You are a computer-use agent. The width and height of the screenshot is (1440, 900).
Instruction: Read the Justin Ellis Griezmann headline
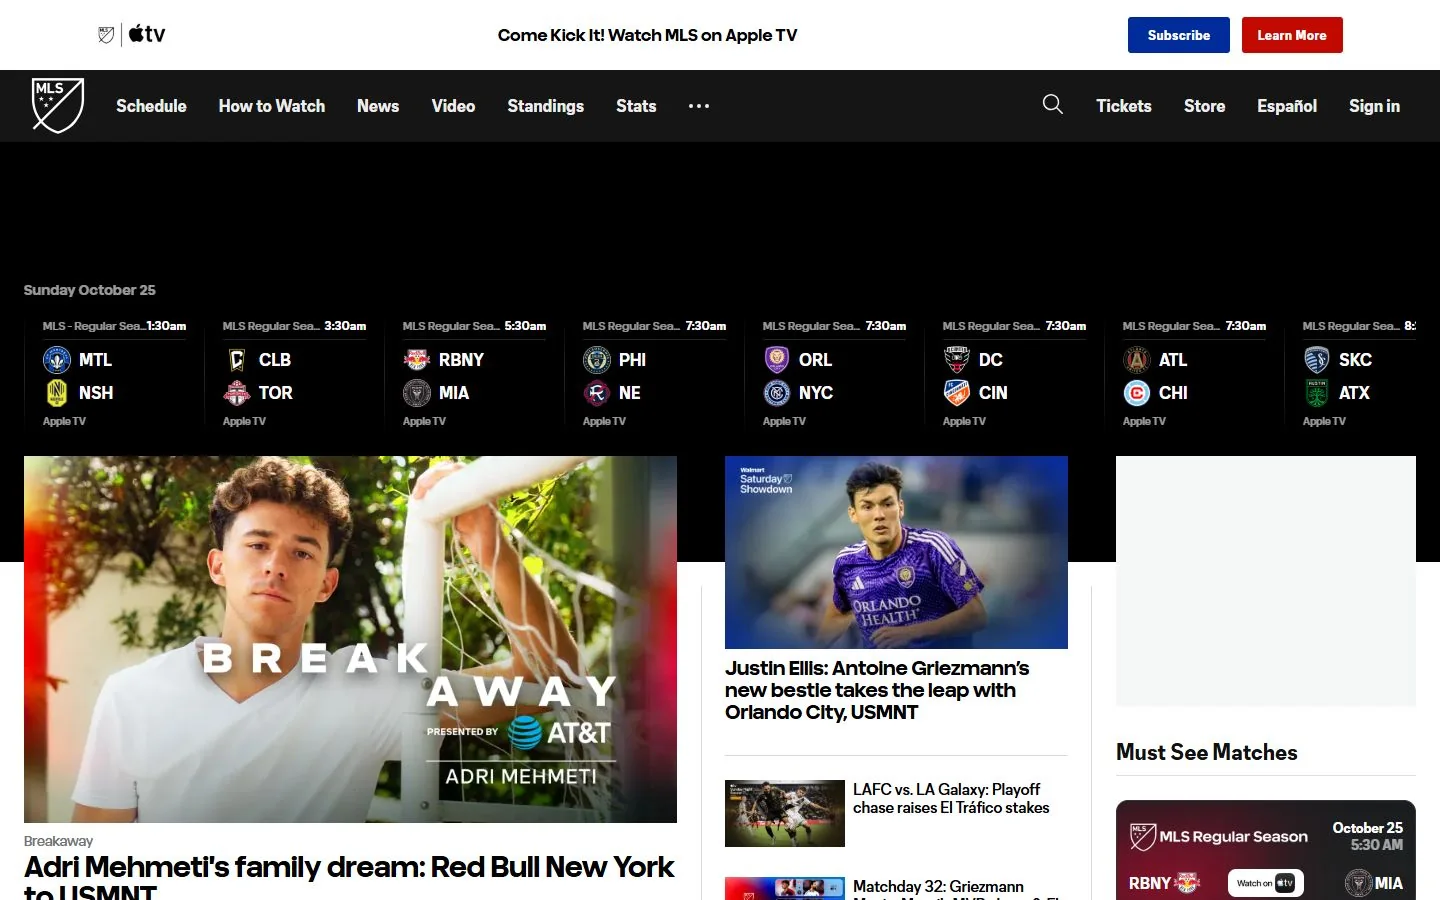pyautogui.click(x=877, y=690)
